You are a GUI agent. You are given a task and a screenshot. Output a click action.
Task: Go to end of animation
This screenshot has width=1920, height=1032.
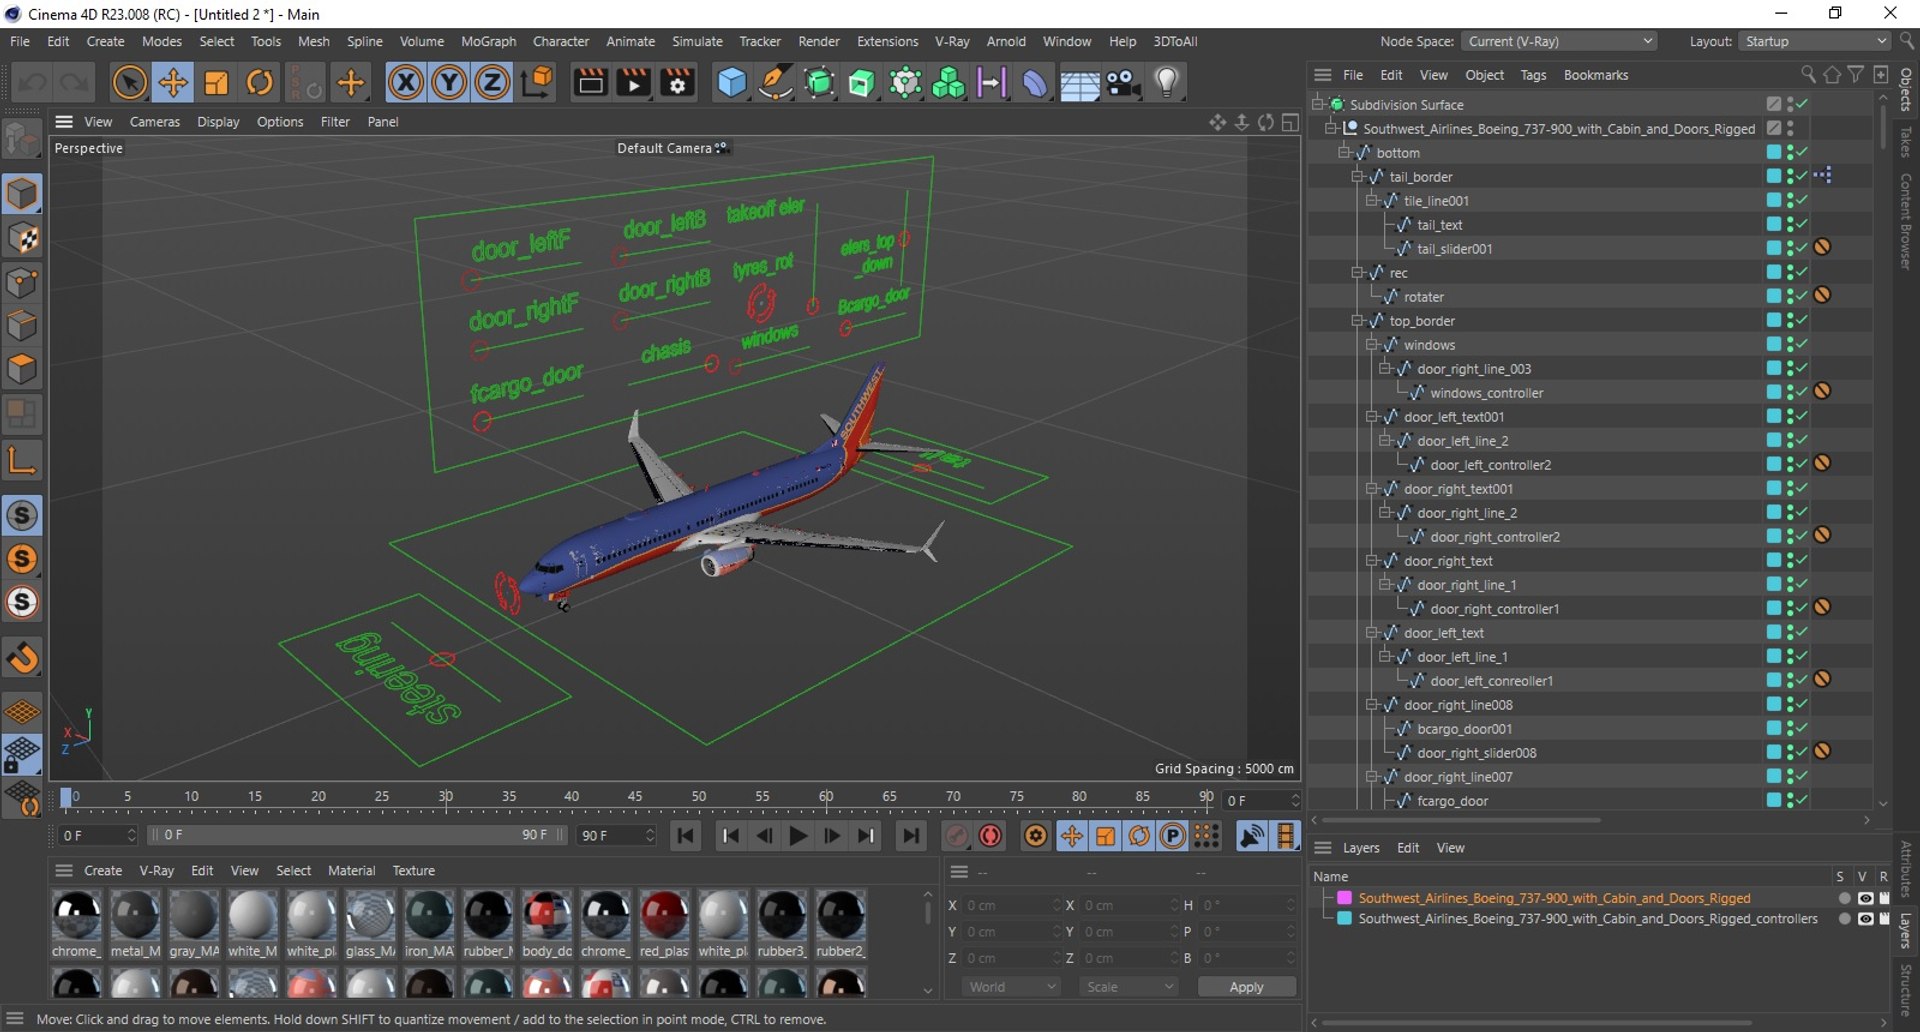910,836
